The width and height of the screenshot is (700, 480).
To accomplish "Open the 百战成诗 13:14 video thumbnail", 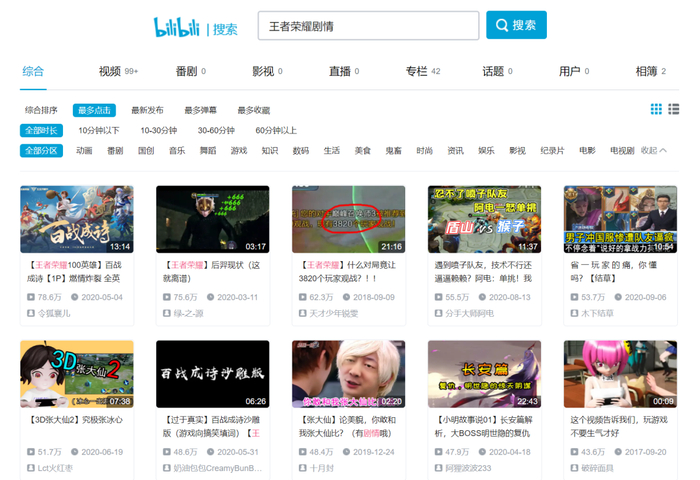I will click(x=77, y=219).
